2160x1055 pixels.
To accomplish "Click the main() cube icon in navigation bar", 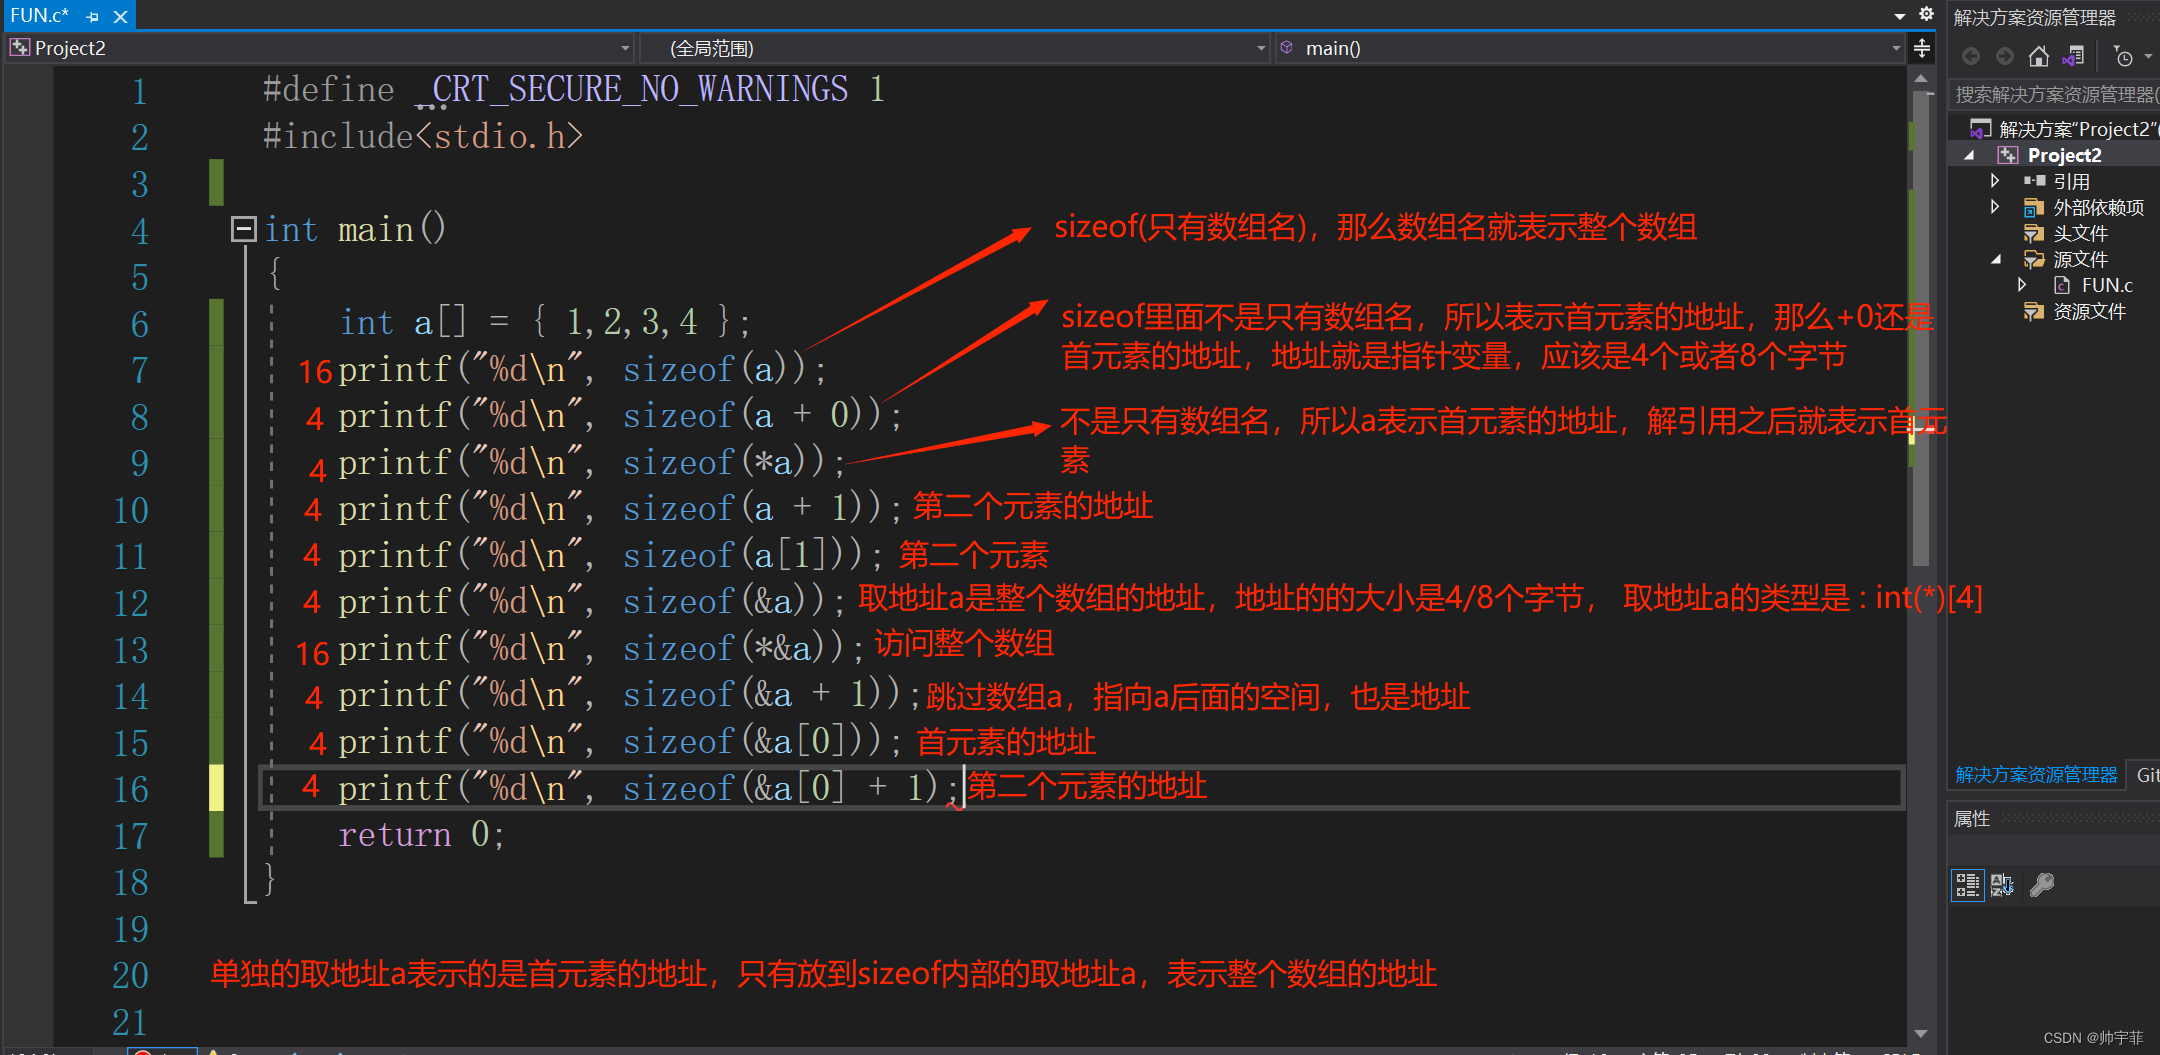I will (x=1287, y=47).
